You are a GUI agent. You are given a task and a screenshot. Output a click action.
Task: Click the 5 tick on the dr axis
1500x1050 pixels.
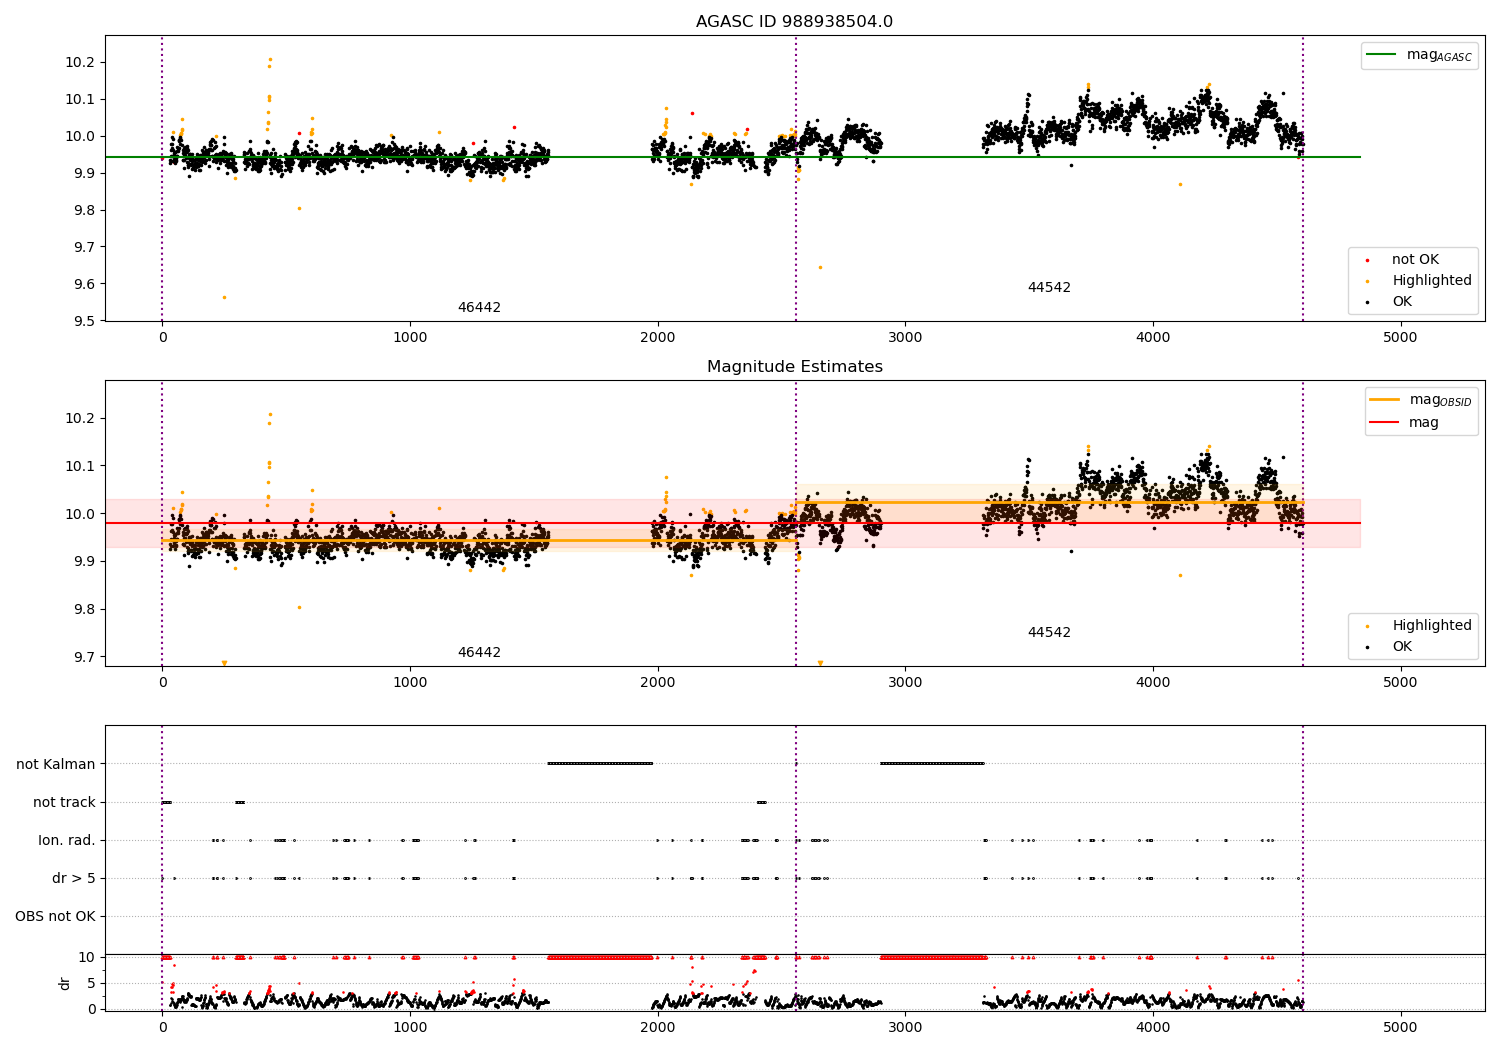point(91,983)
